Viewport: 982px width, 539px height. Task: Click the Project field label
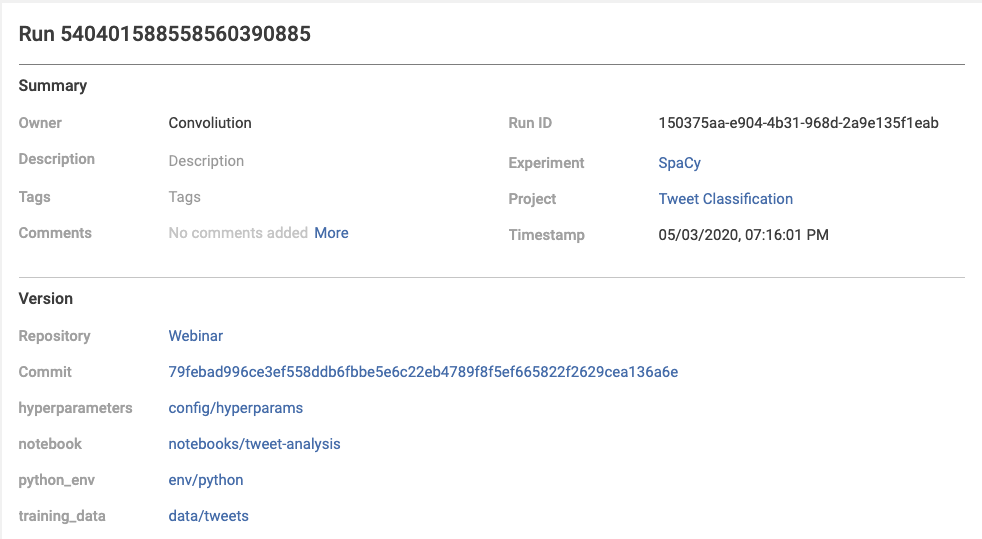[x=532, y=199]
